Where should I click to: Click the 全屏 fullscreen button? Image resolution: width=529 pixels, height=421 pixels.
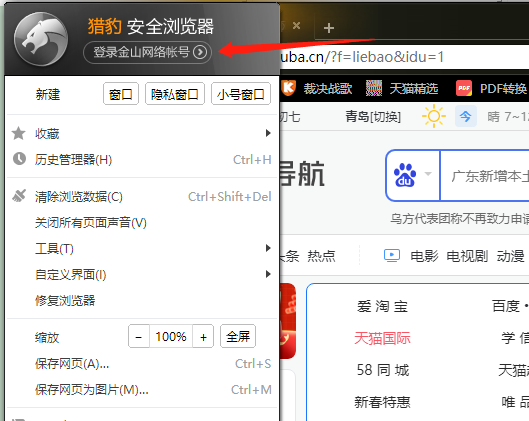[x=238, y=336]
